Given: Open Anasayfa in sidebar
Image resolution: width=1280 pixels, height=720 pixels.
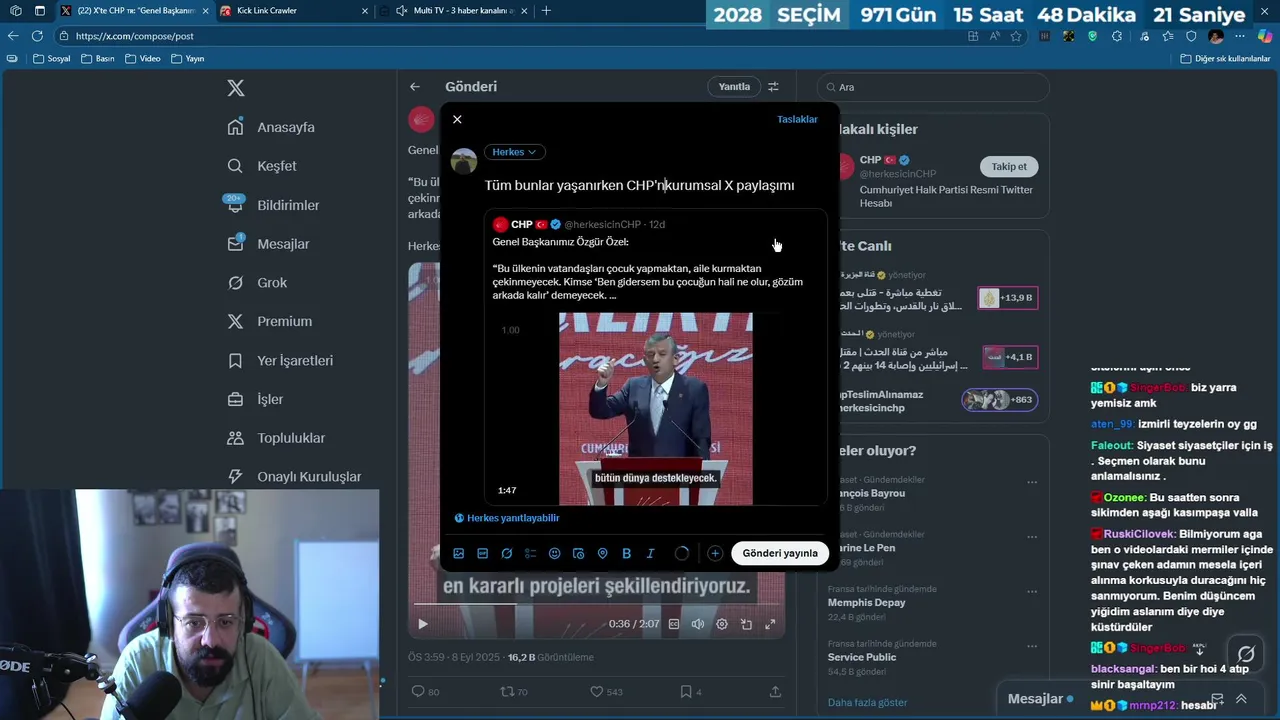Looking at the screenshot, I should coord(272,127).
